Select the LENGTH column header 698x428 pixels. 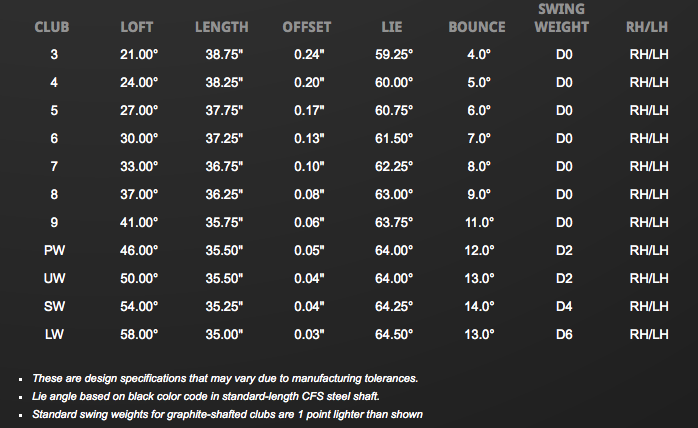pos(222,27)
